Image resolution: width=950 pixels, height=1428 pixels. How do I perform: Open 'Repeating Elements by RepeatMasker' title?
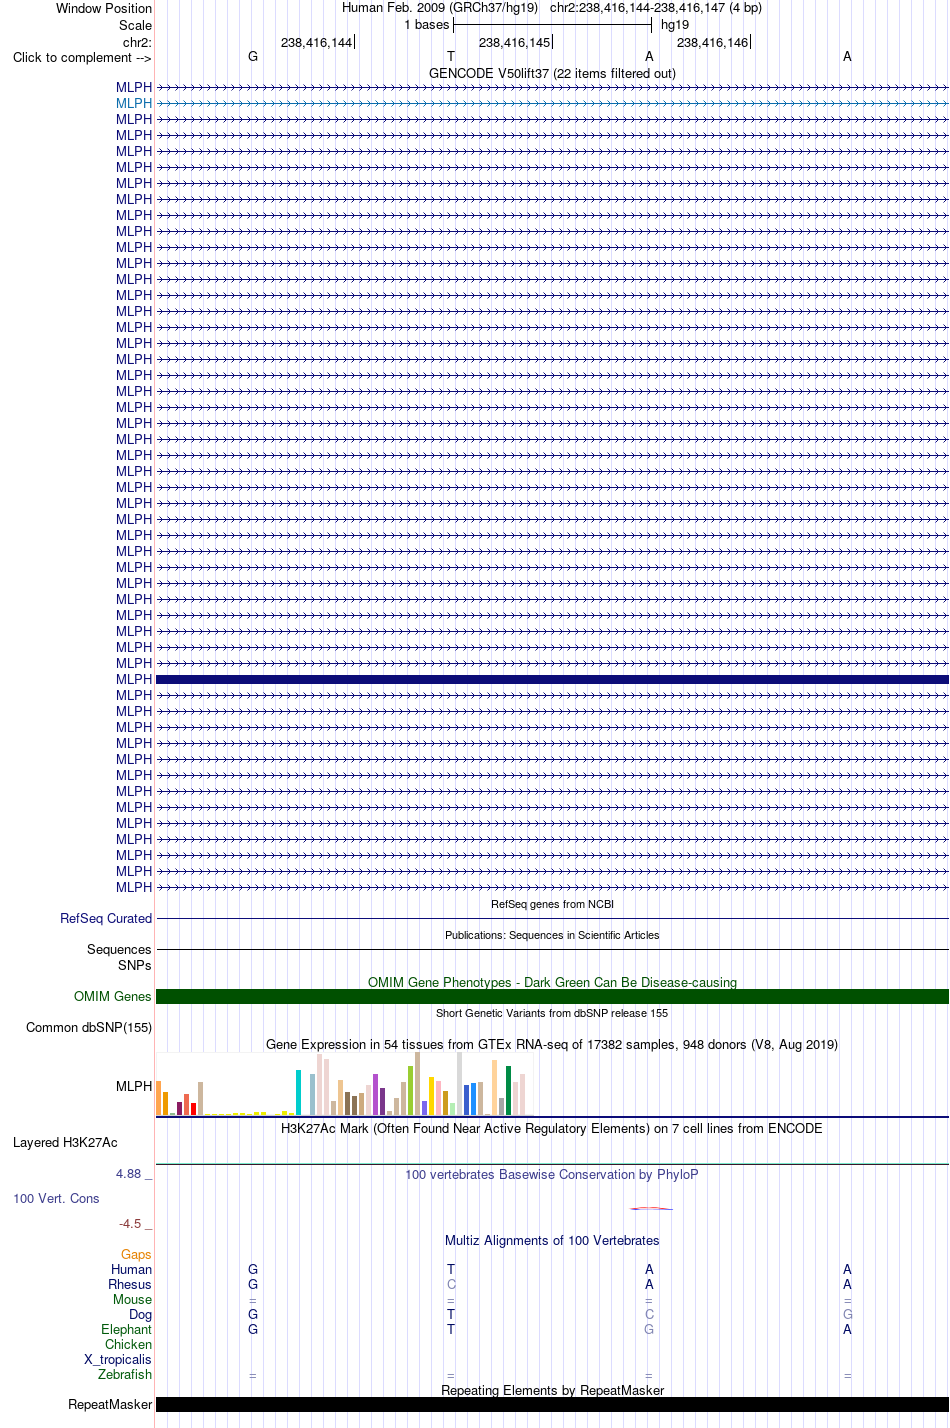[x=552, y=1390]
